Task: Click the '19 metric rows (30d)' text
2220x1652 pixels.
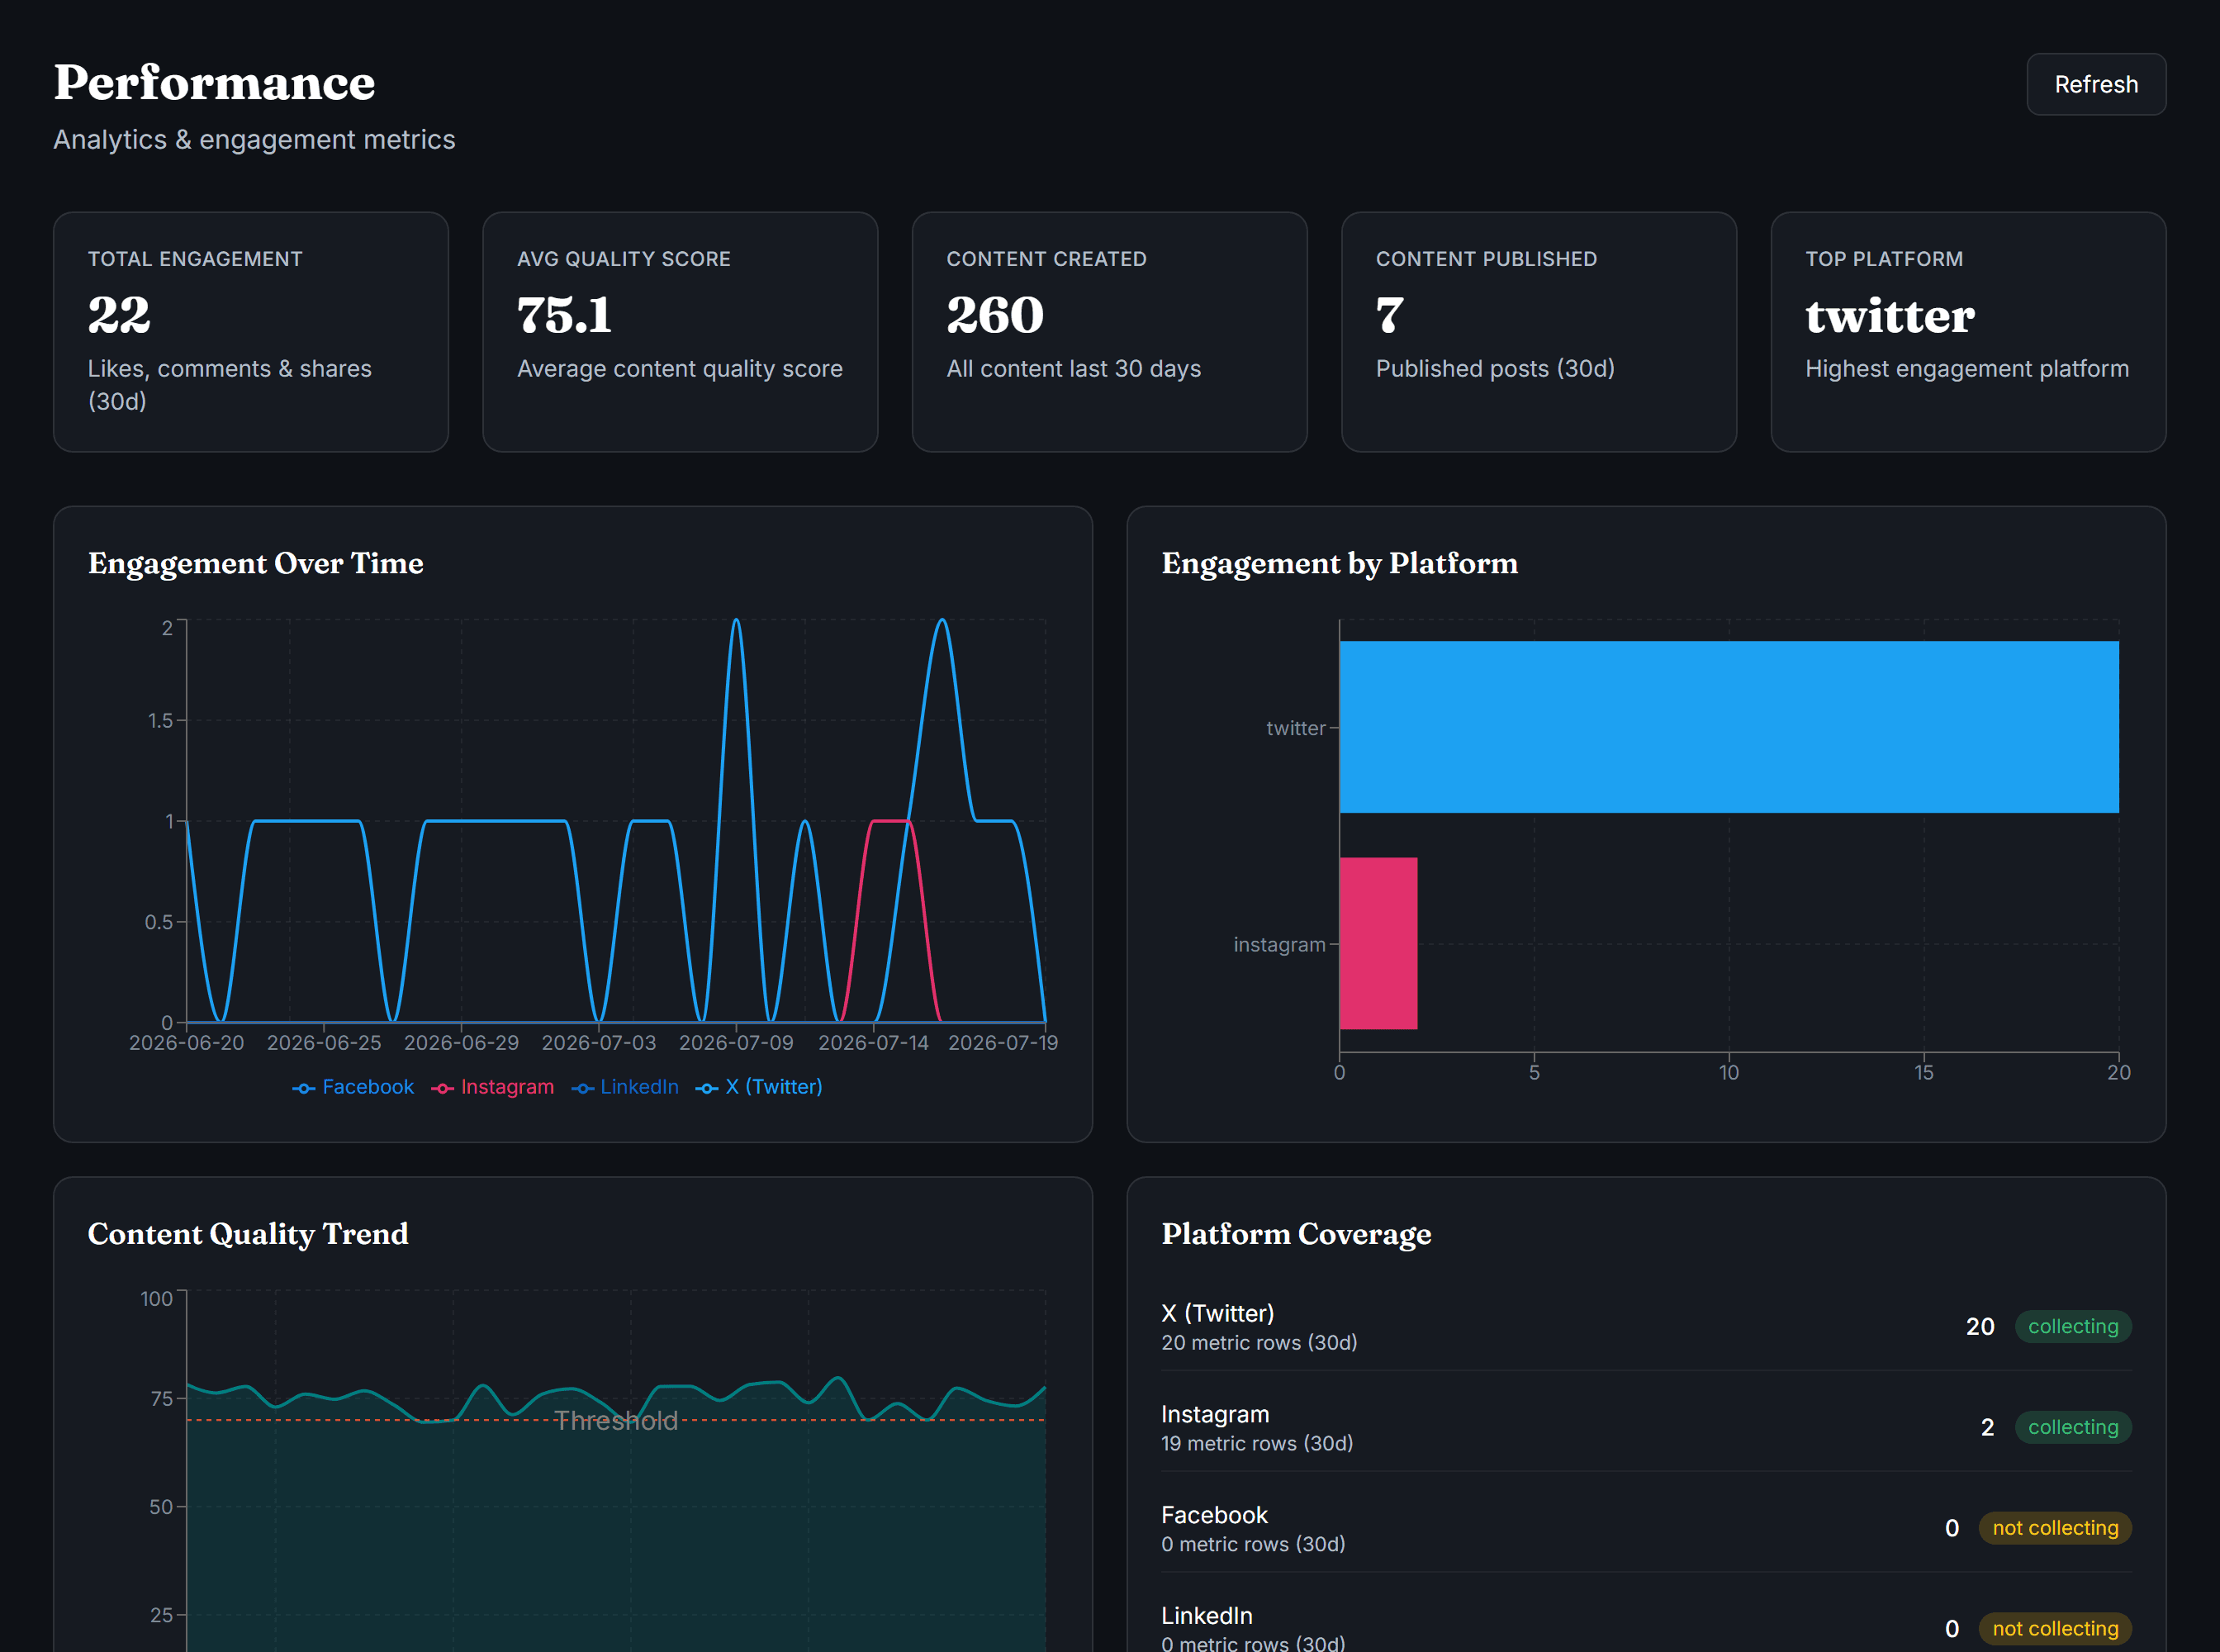Action: (x=1257, y=1444)
